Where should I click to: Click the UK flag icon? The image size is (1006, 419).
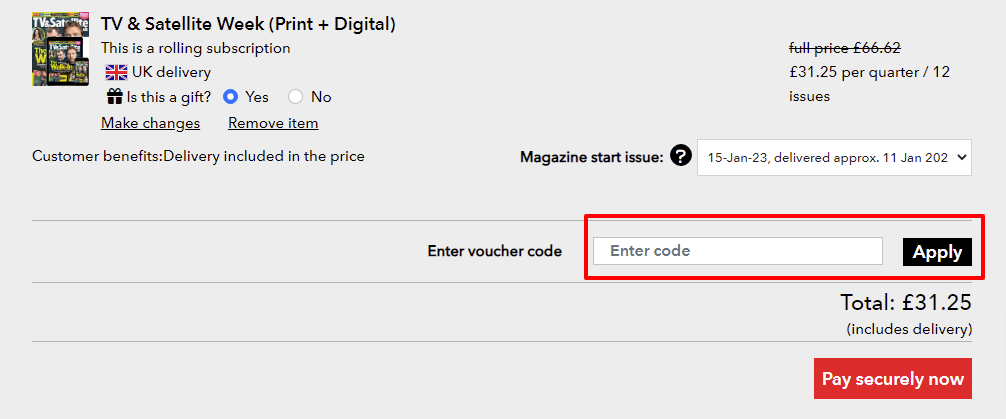116,72
